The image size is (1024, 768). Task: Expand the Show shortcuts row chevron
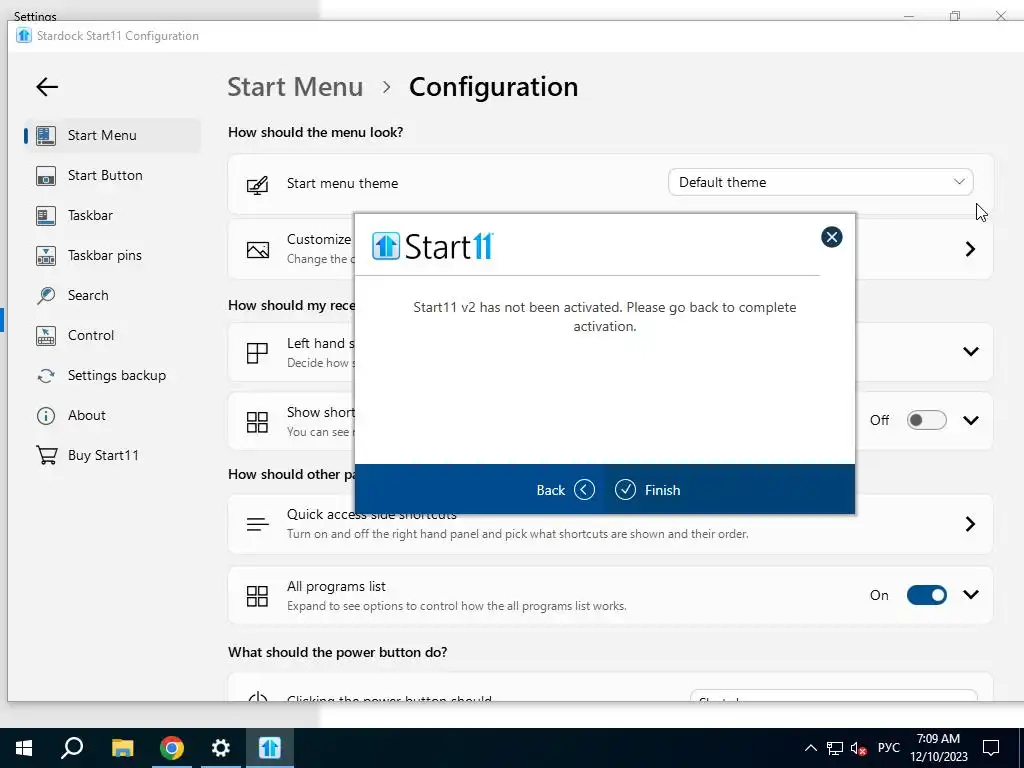point(971,420)
